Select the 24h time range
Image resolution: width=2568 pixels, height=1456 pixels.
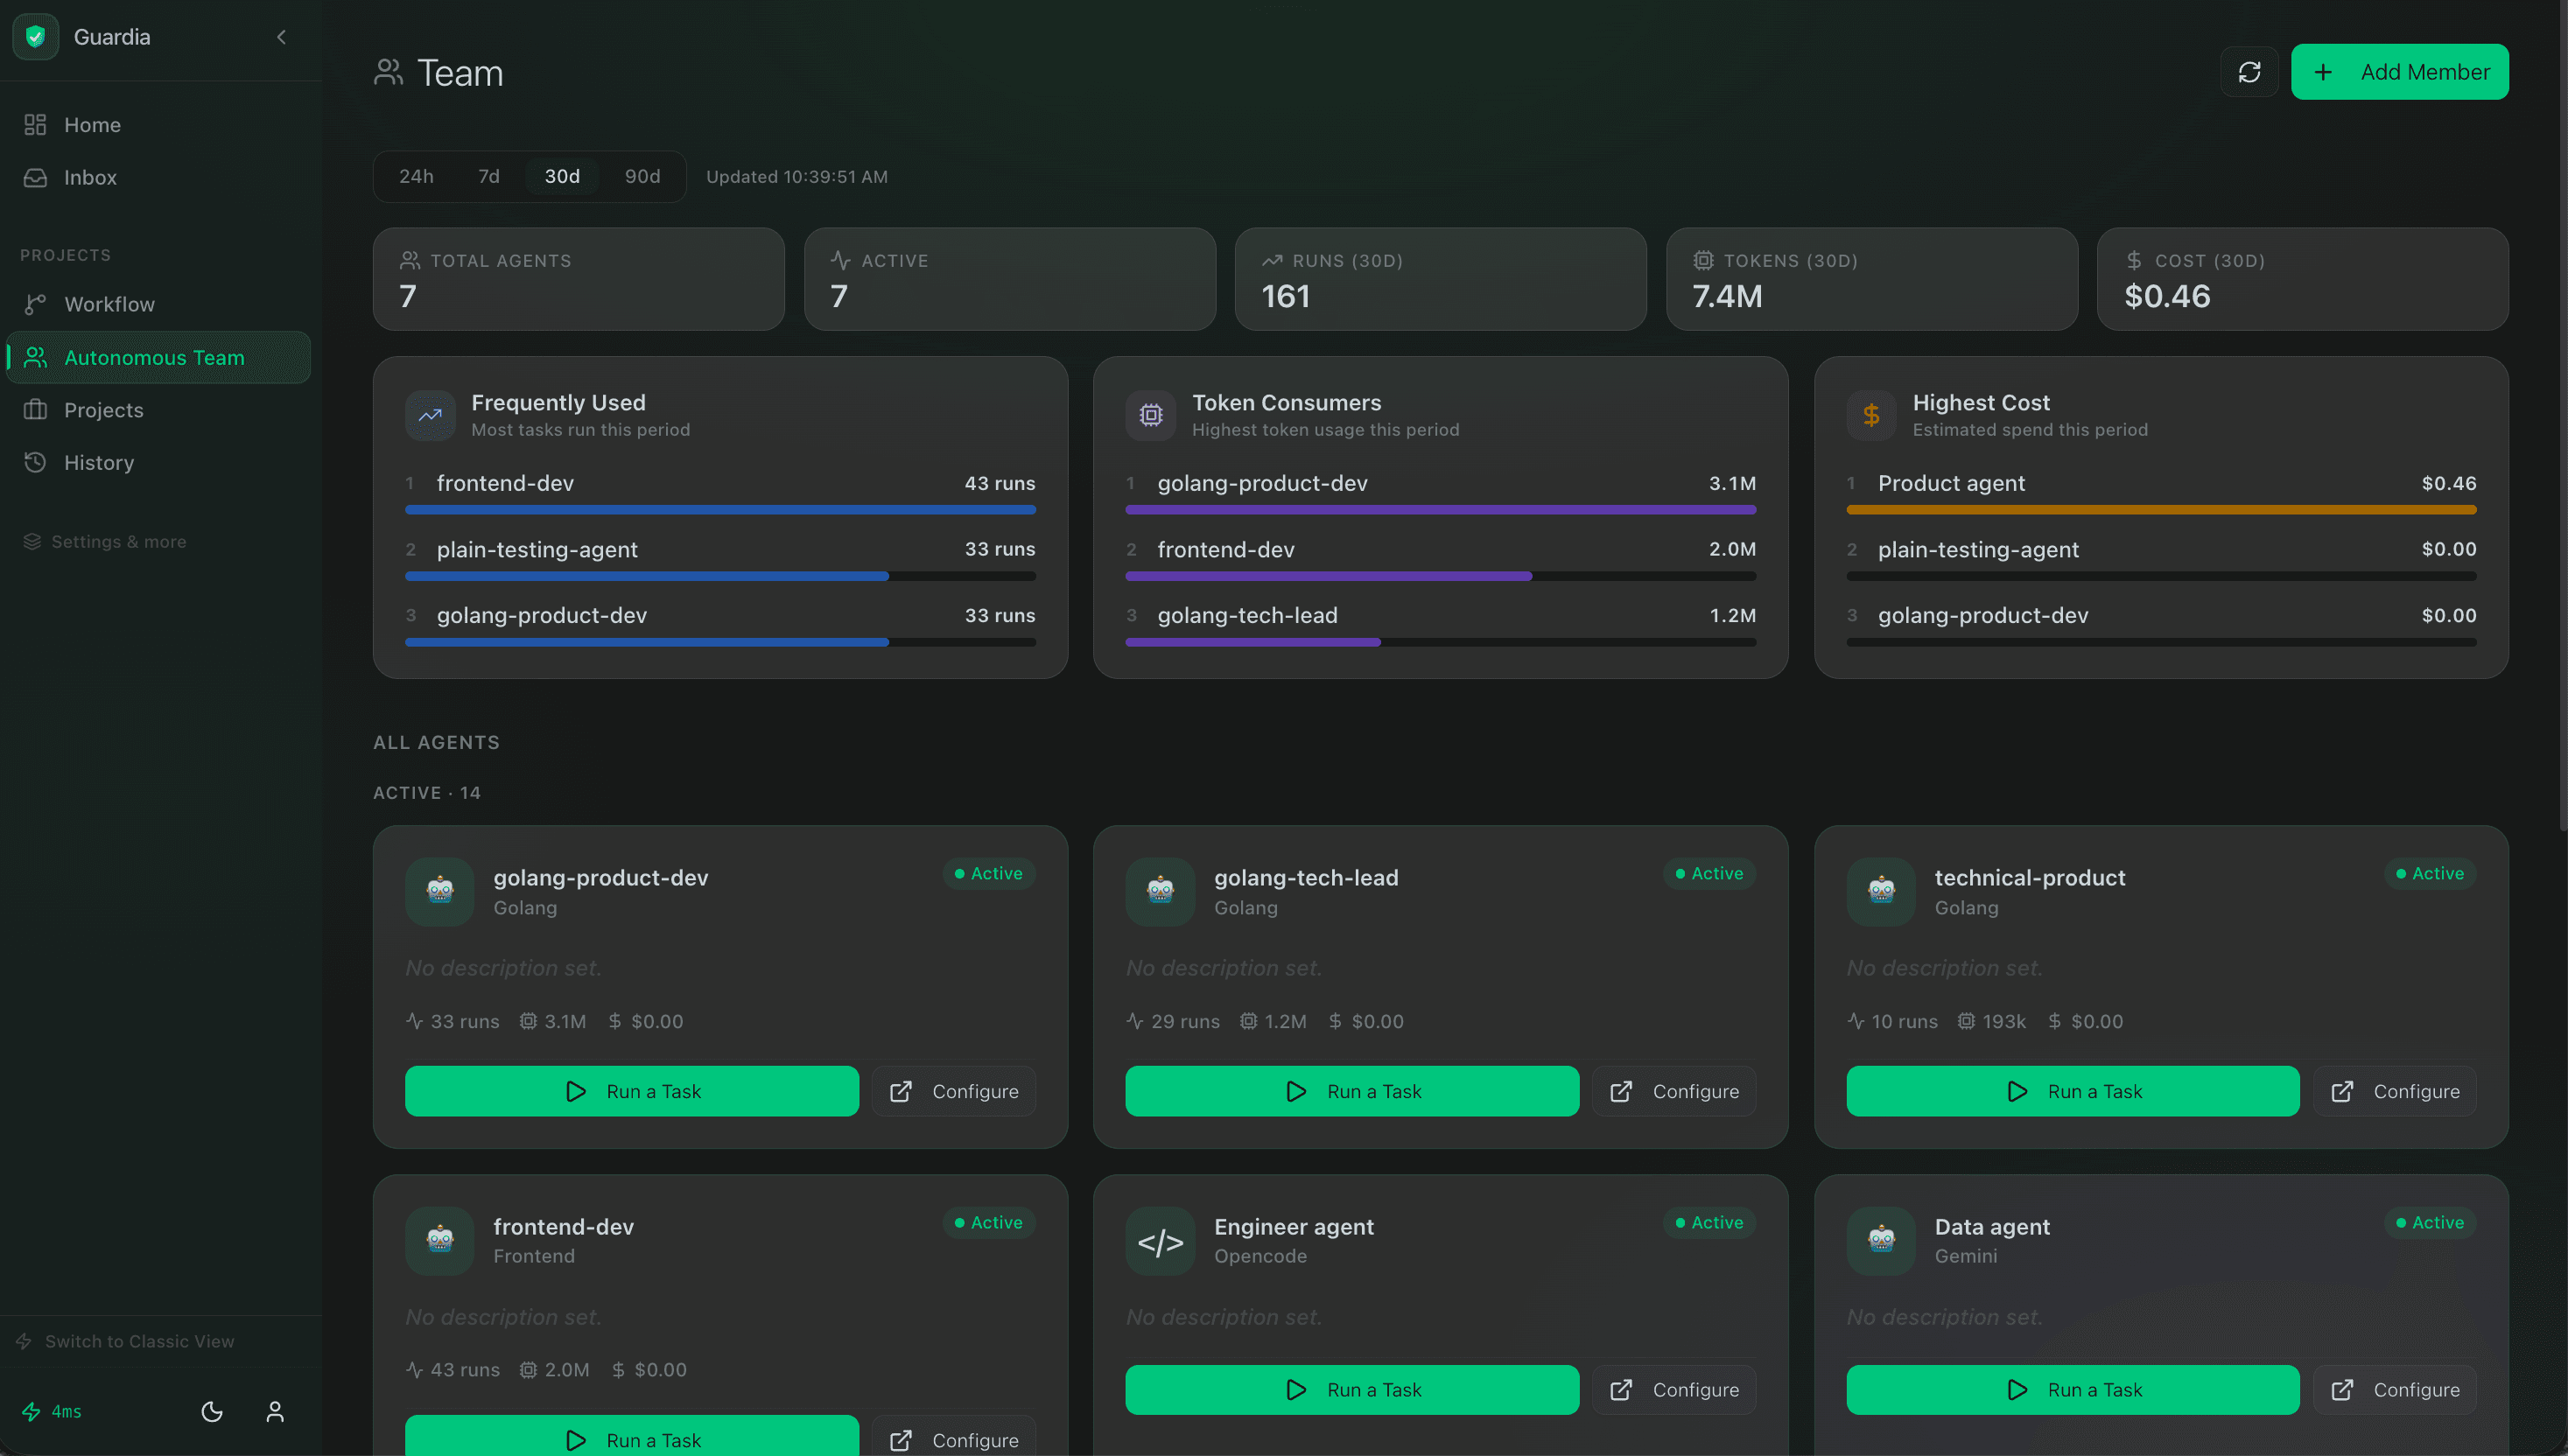pyautogui.click(x=416, y=176)
